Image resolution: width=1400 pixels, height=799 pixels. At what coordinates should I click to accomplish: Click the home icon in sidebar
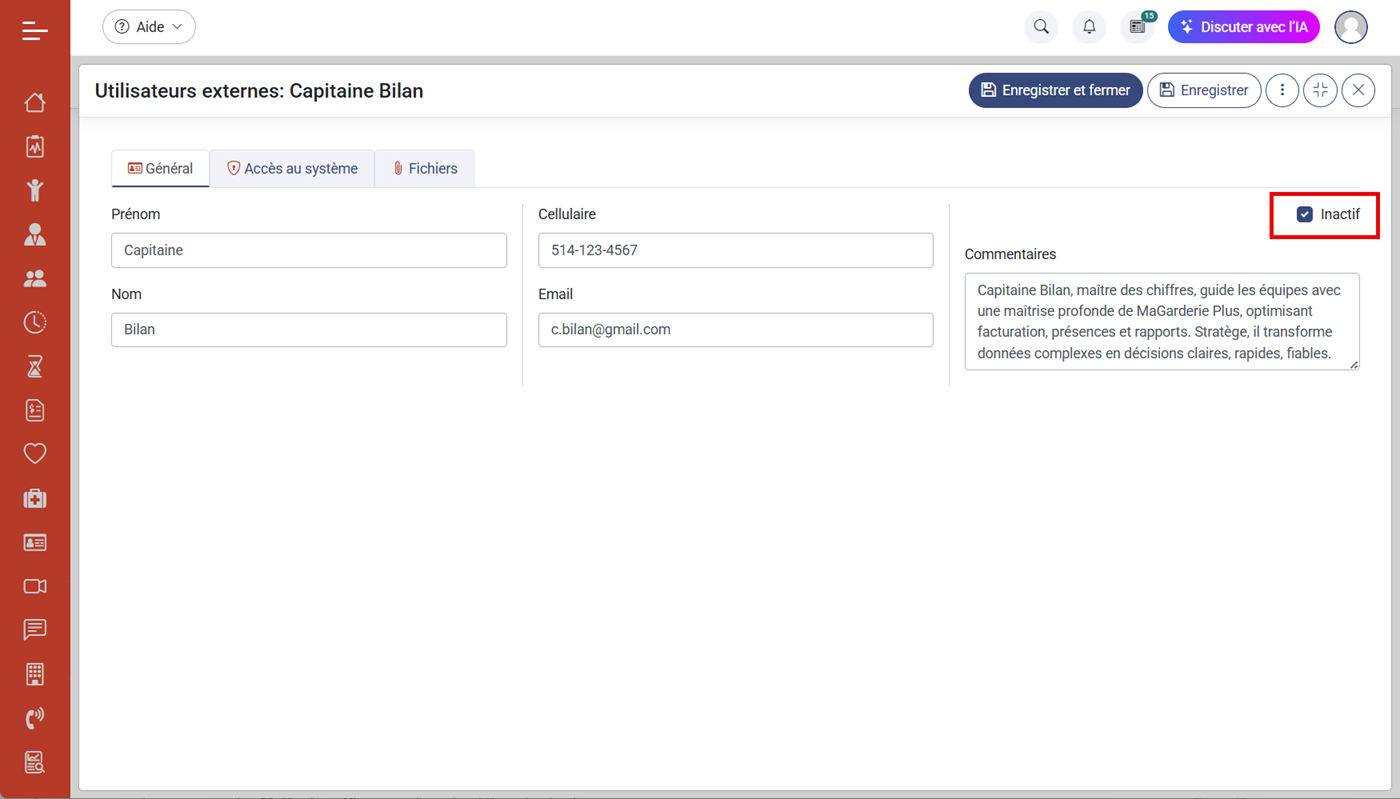35,102
